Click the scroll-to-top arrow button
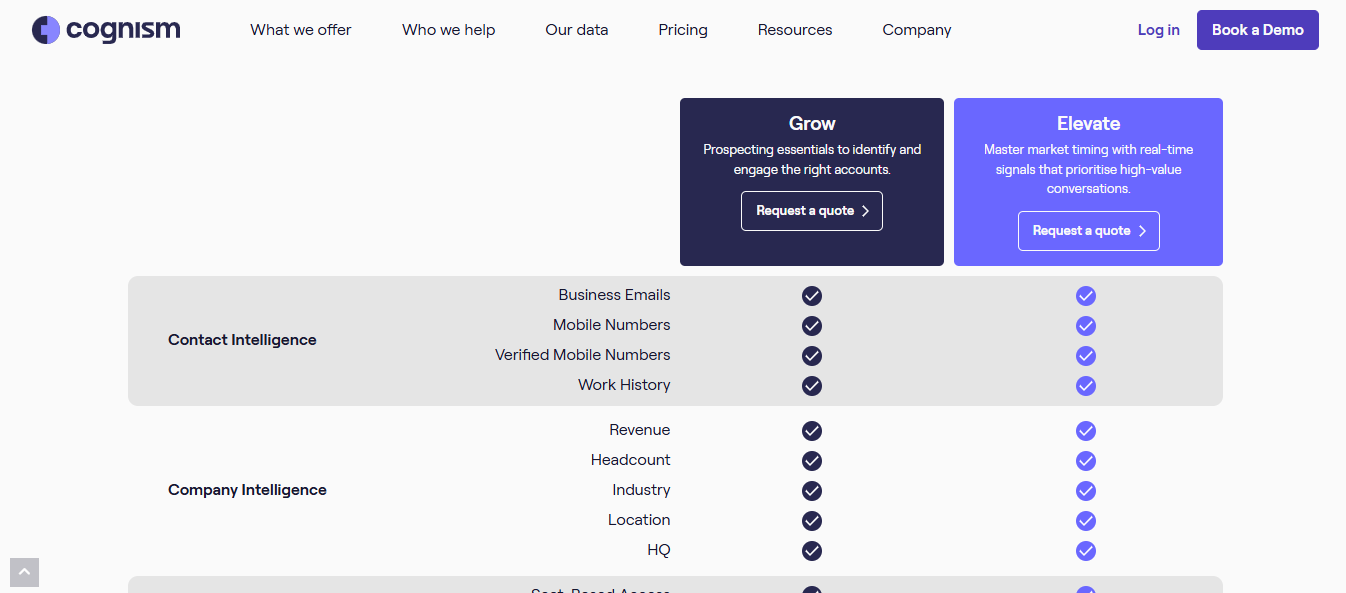 pyautogui.click(x=24, y=572)
